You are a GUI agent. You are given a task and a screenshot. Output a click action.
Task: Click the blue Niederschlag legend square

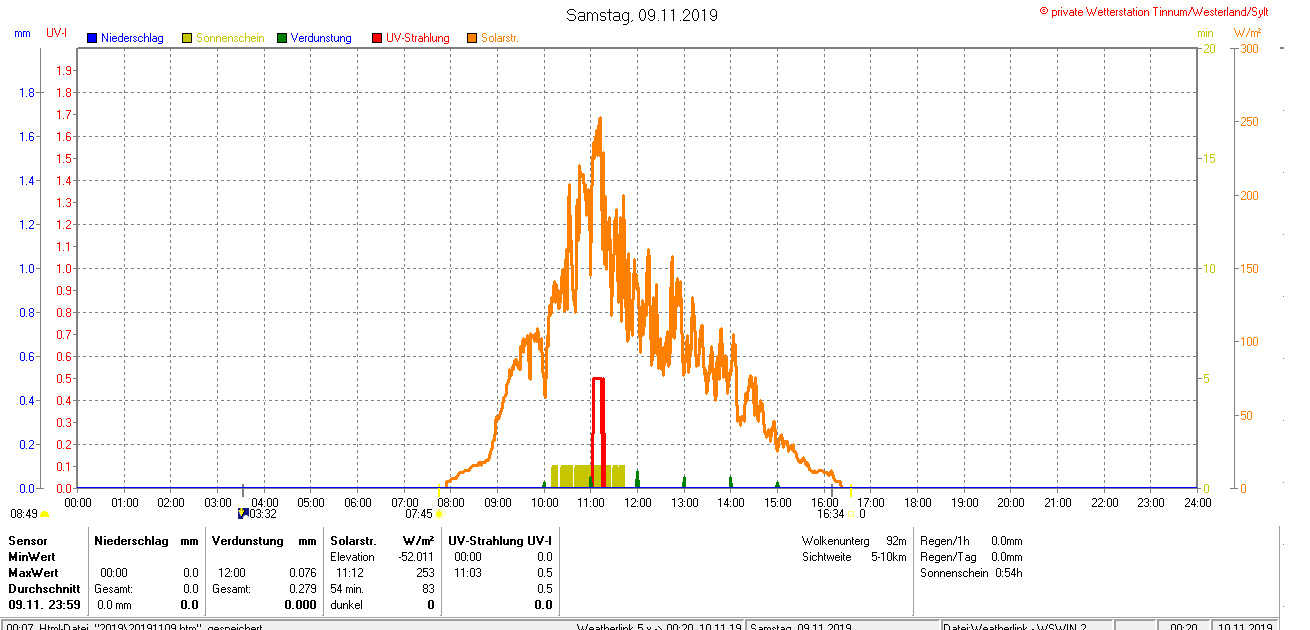(92, 38)
